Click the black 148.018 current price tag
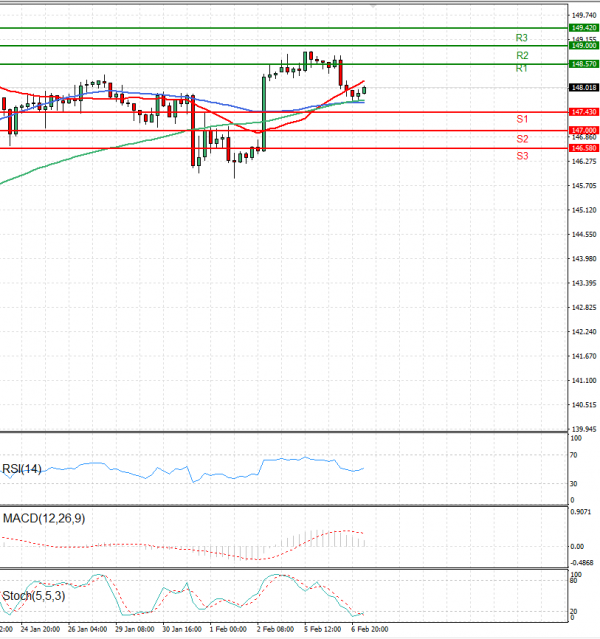The width and height of the screenshot is (600, 639). tap(584, 88)
